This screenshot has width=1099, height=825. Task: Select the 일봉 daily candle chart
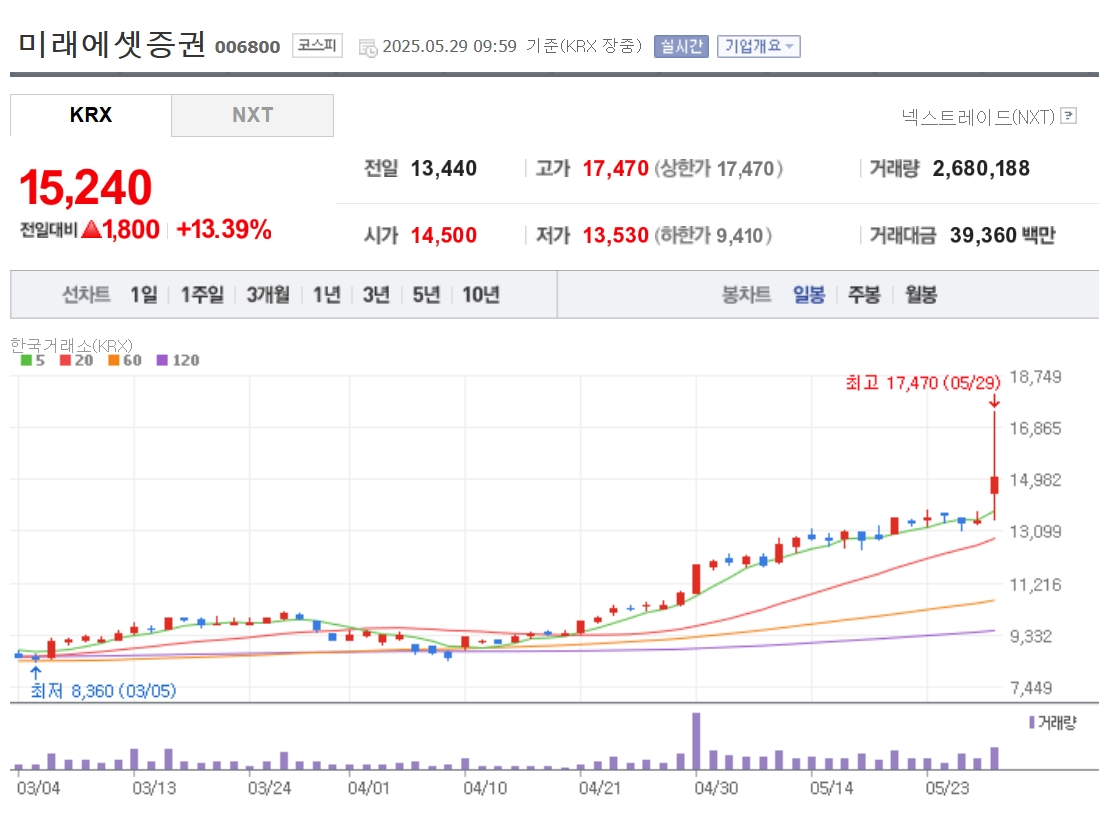click(809, 294)
